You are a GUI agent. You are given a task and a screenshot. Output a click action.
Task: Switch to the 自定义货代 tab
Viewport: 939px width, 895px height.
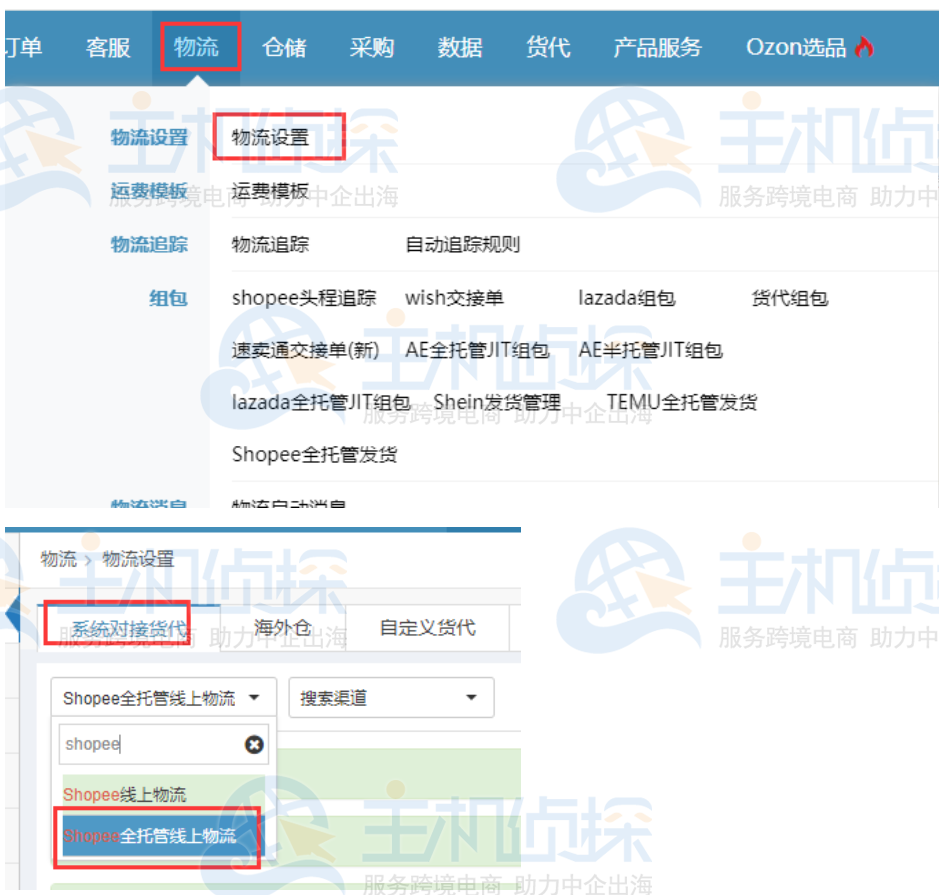428,628
